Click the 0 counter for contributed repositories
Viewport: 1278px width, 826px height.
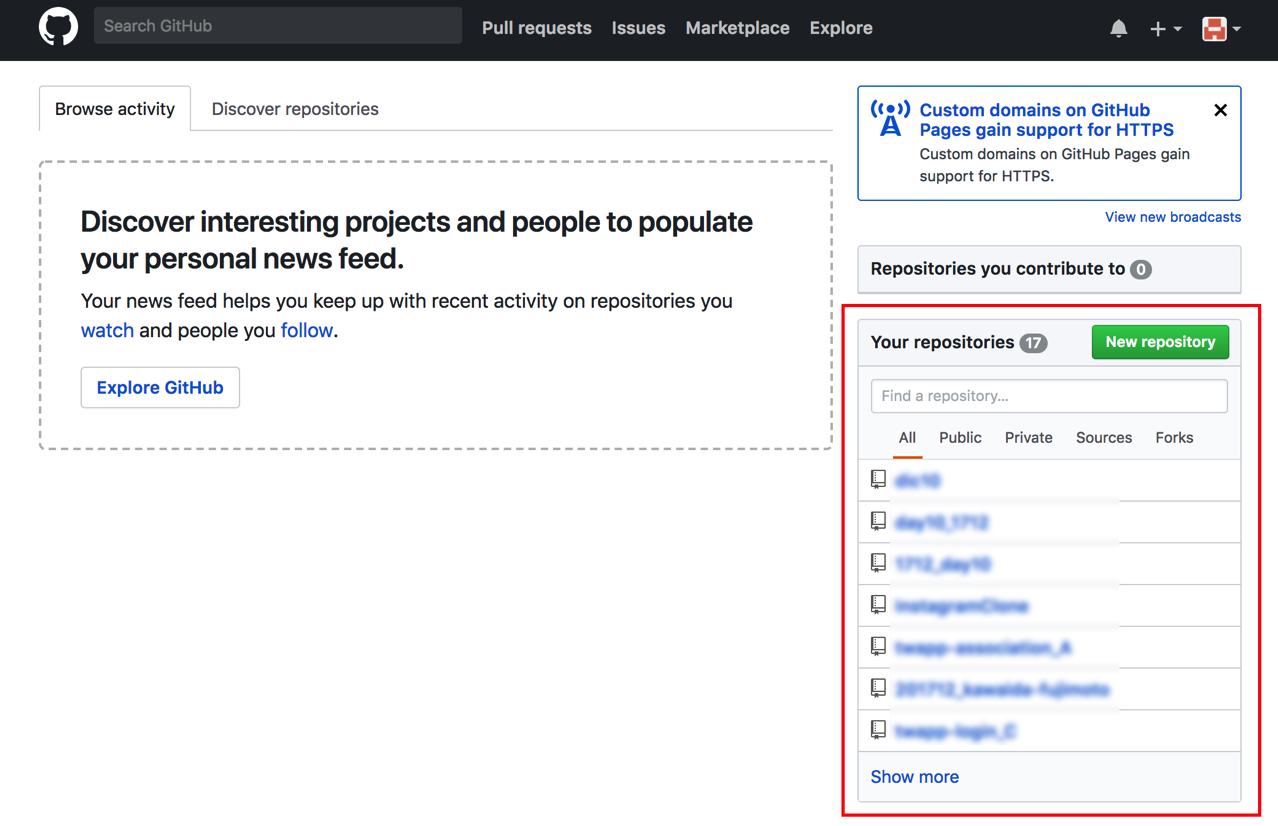[1141, 269]
